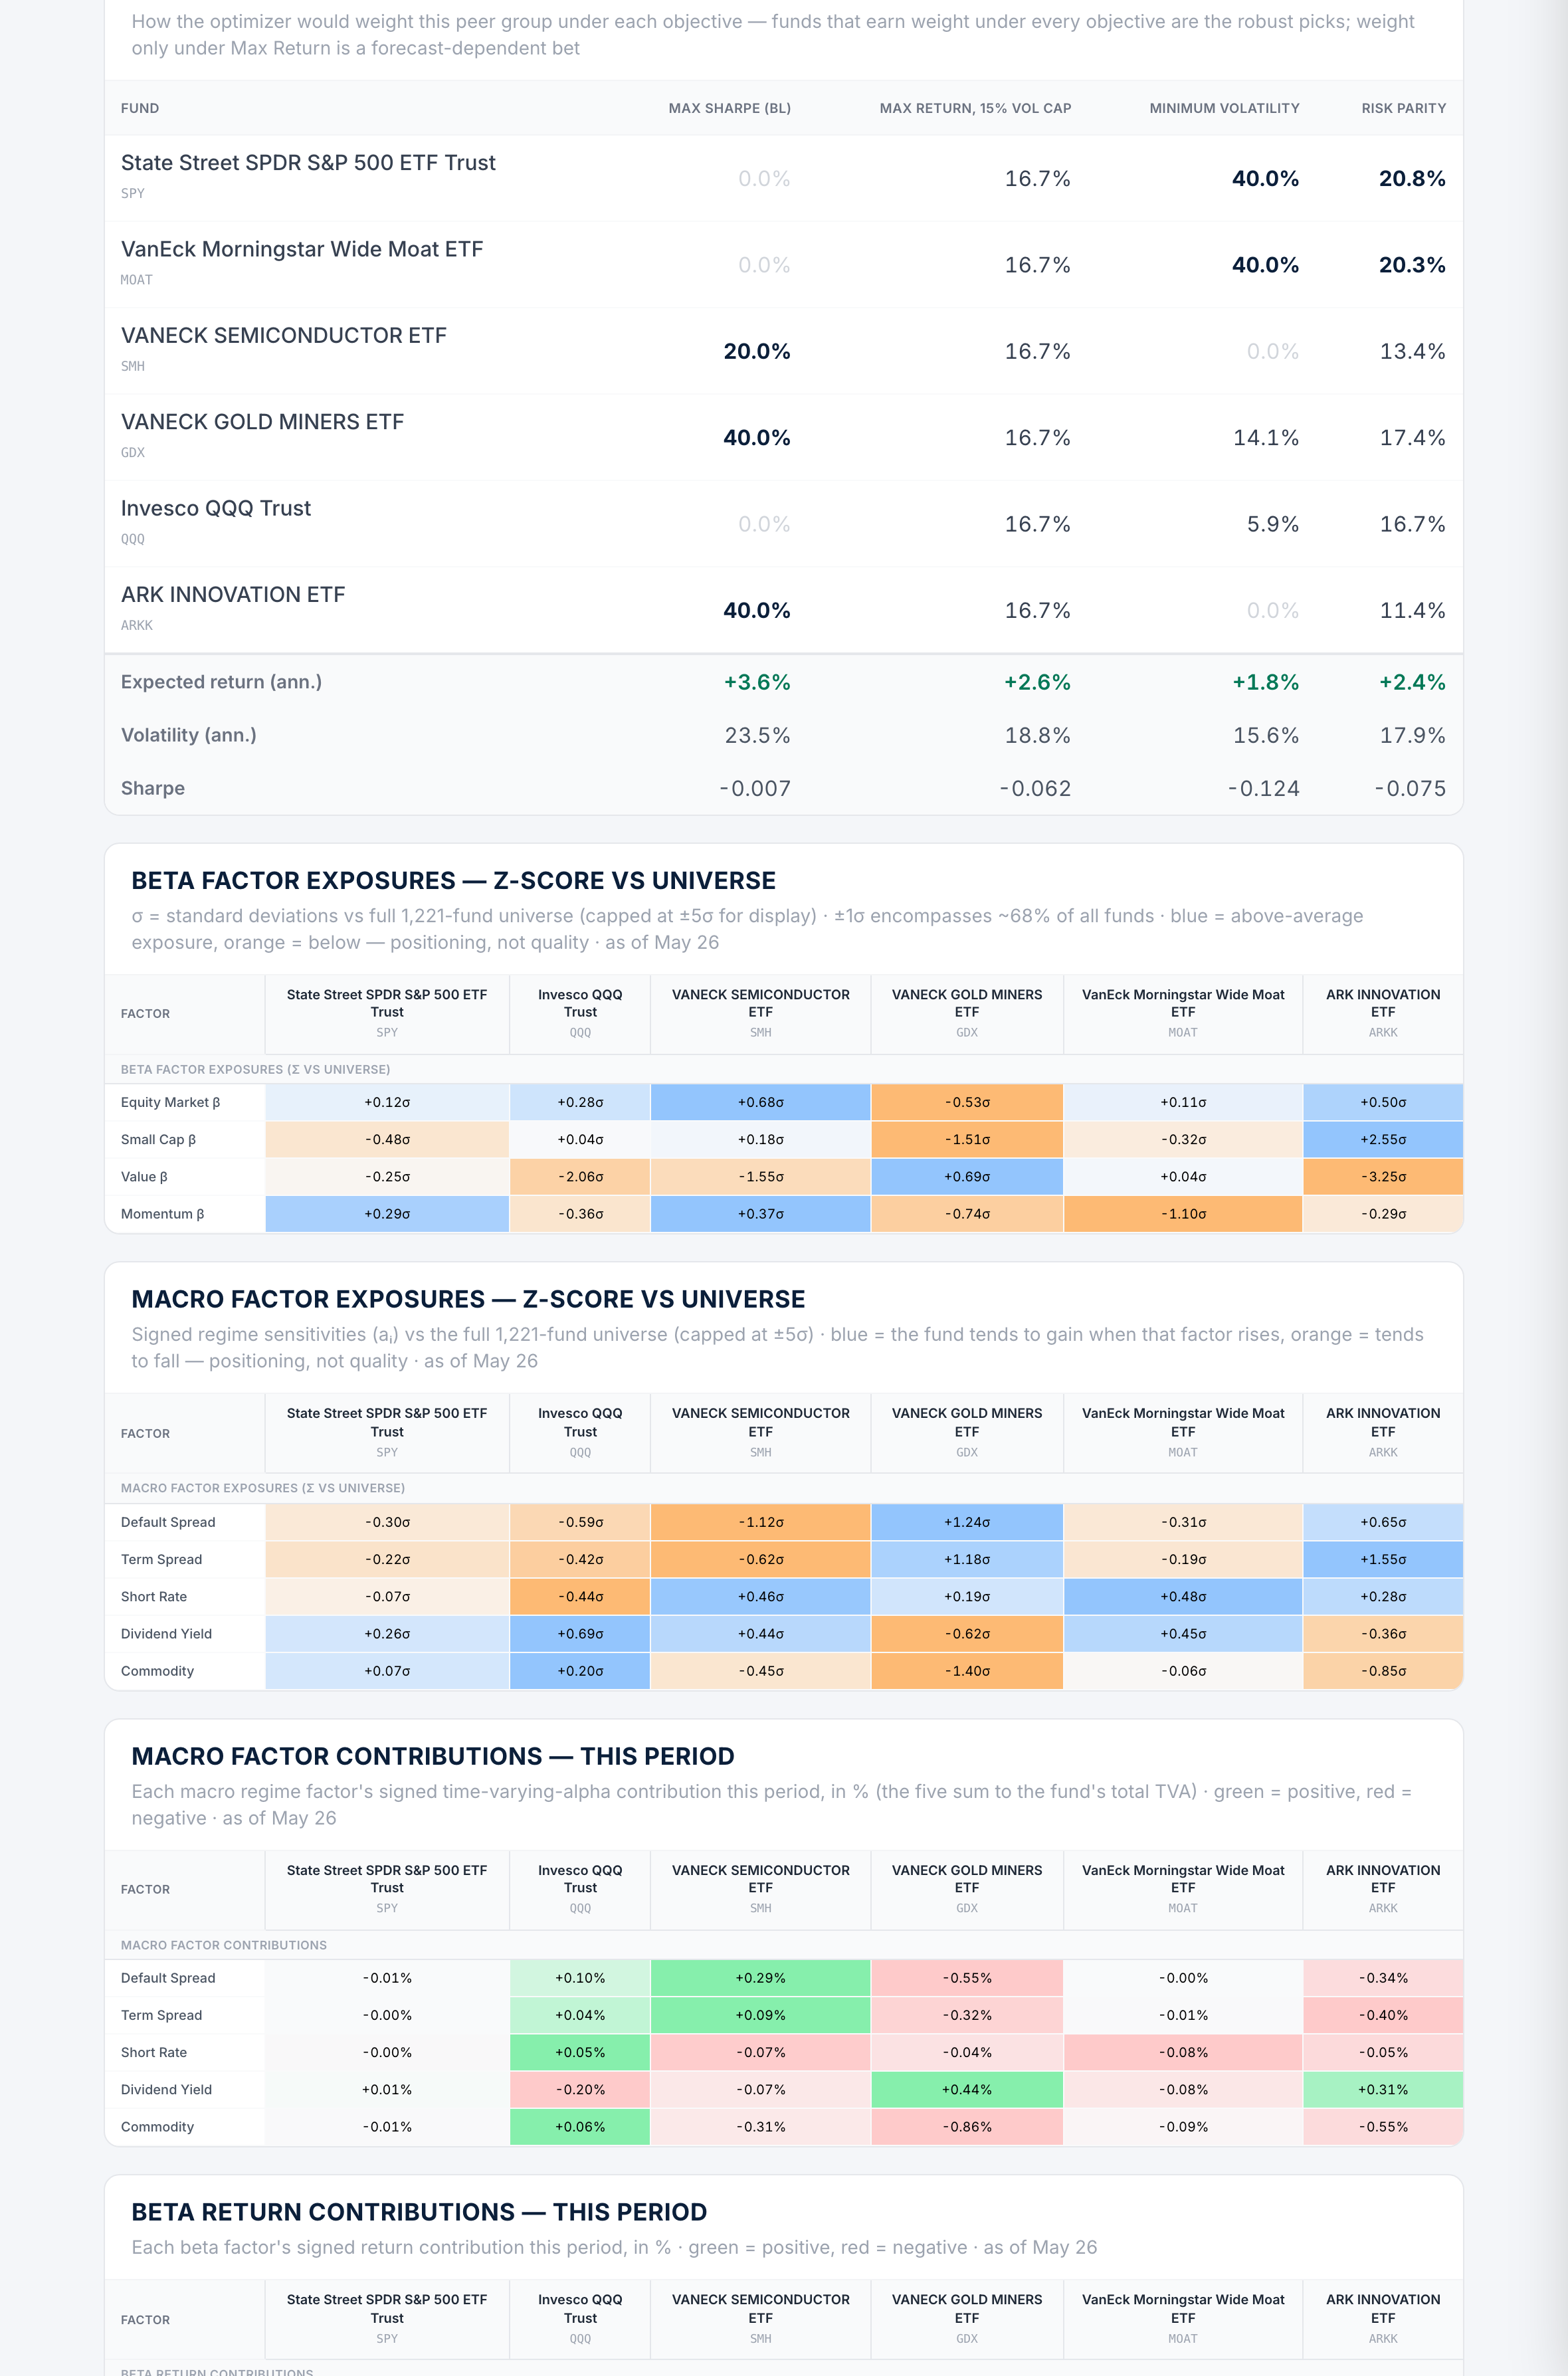Click the 20.3% risk parity weight for MOAT
Viewport: 1568px width, 2376px height.
1412,265
